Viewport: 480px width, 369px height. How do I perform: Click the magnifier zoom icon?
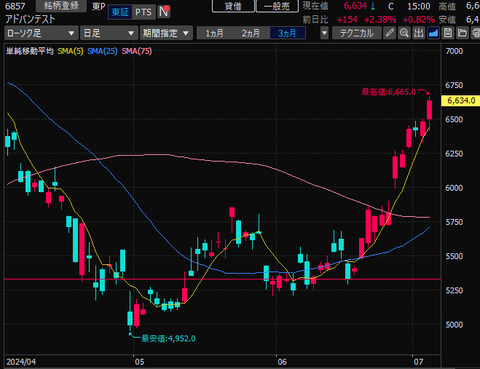point(404,33)
